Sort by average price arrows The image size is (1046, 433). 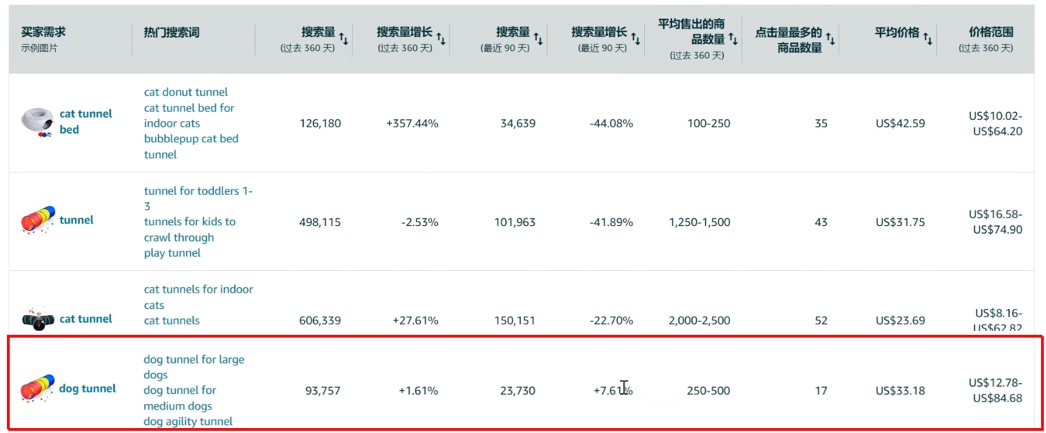928,40
